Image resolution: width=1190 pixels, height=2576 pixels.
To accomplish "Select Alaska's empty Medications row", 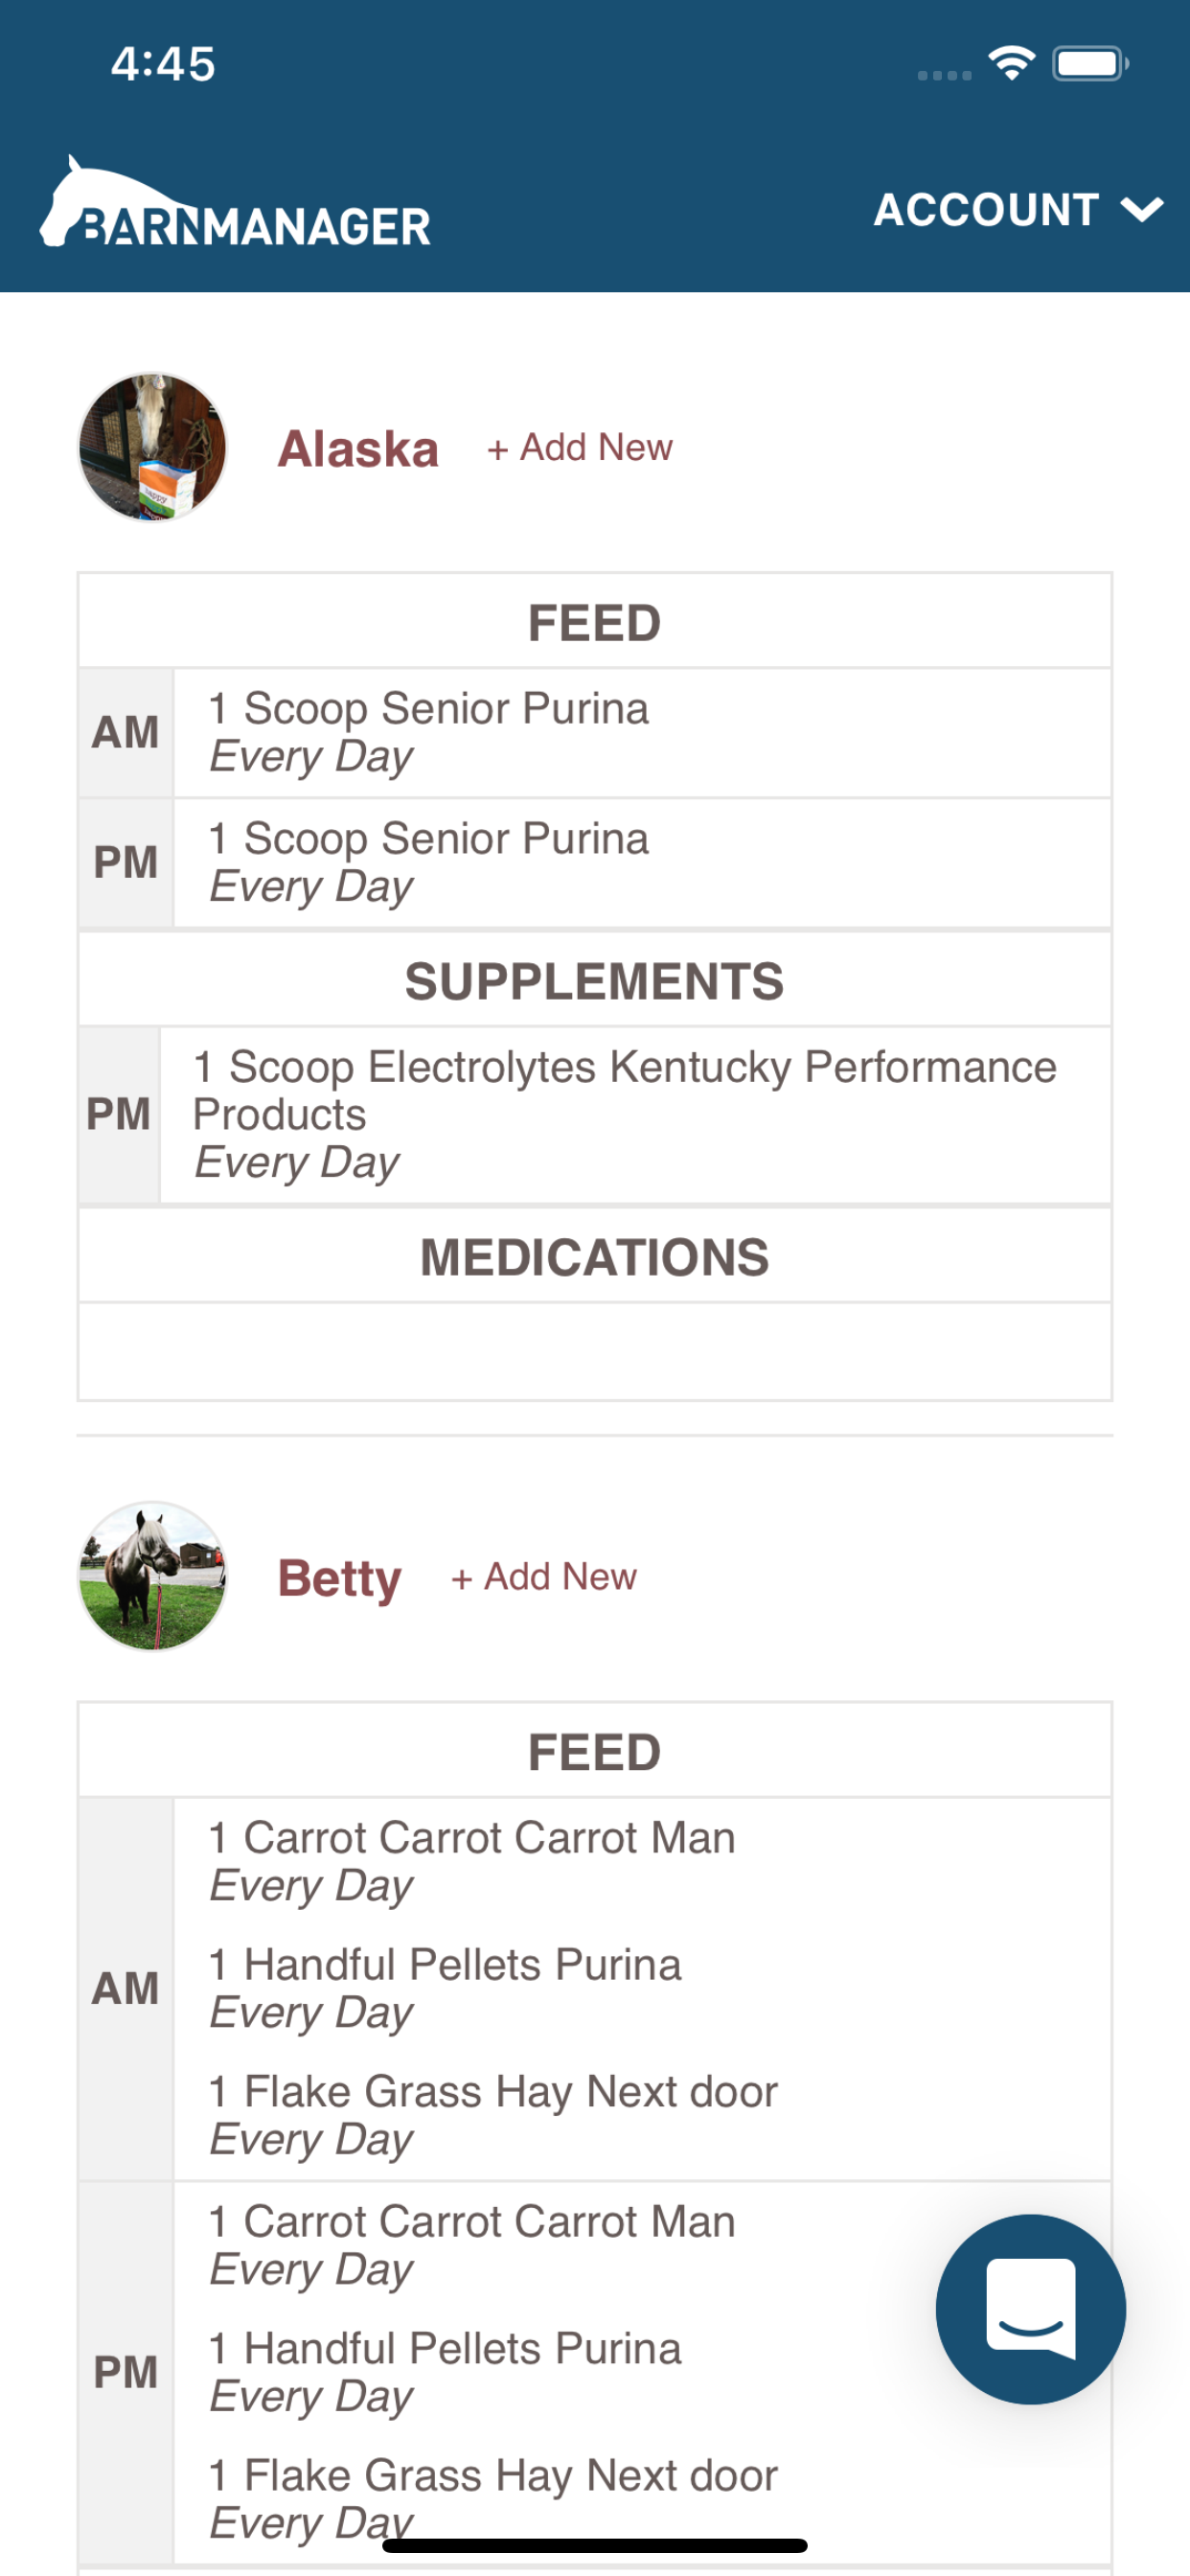I will pos(595,1350).
